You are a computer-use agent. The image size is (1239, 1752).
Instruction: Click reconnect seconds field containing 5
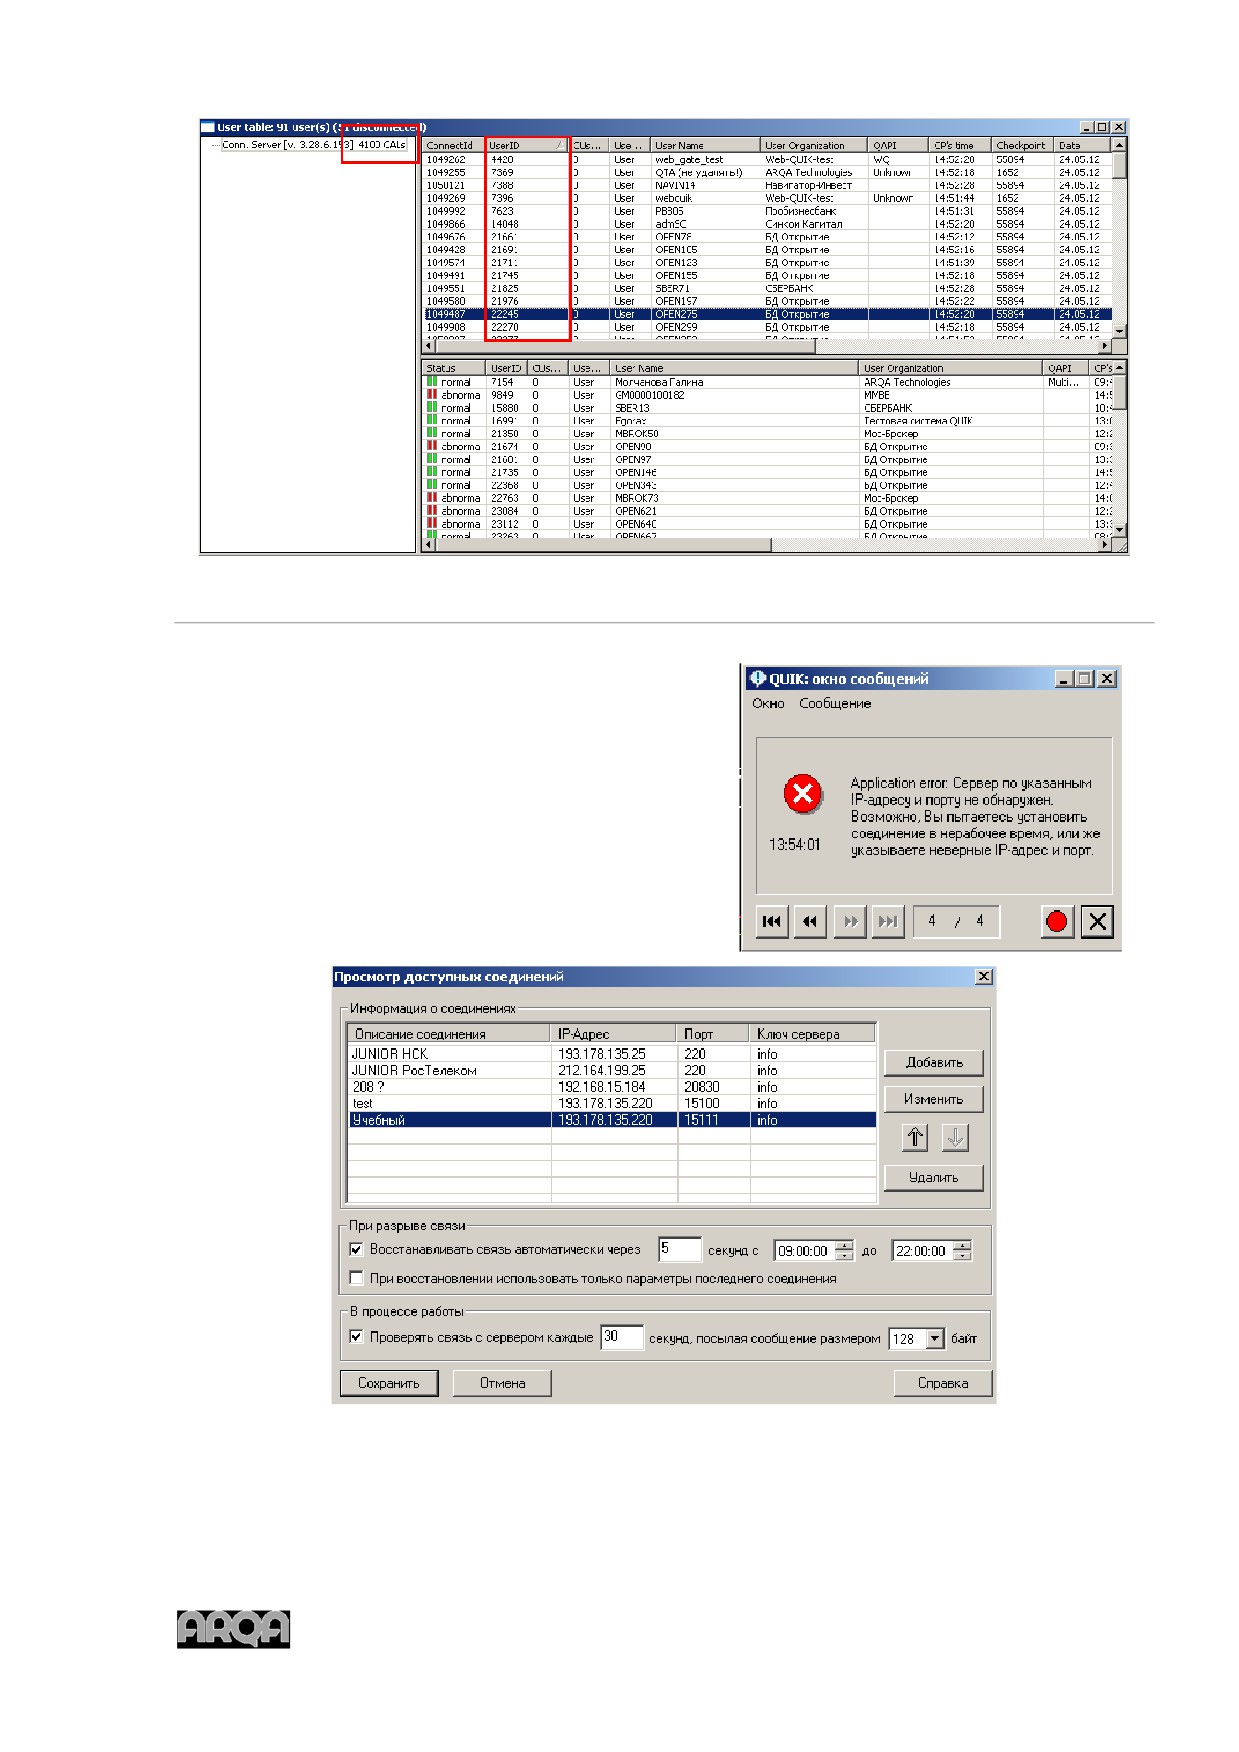680,1249
